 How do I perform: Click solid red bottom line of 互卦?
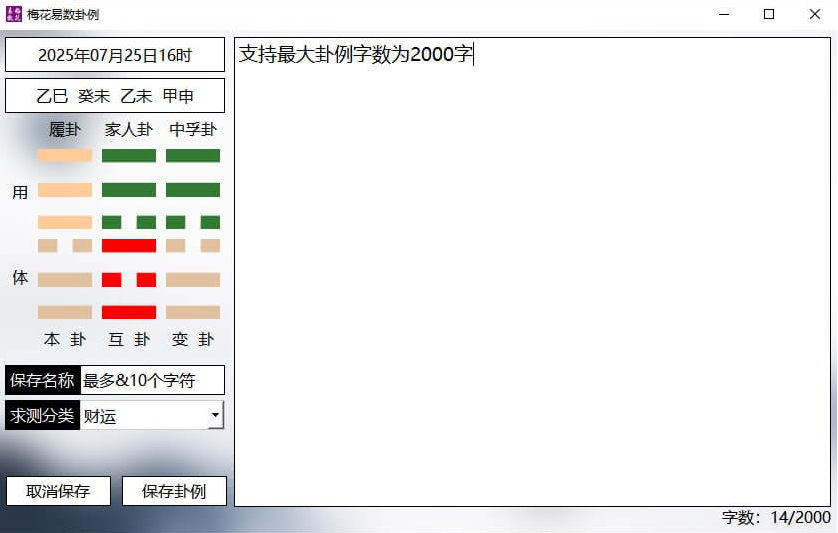[x=129, y=312]
